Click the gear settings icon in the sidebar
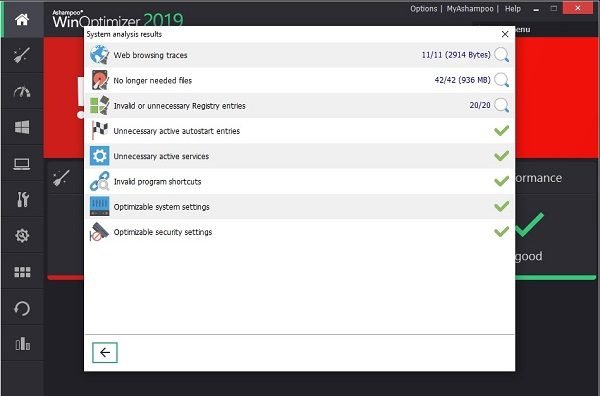Screen dimensions: 600x396 22,235
